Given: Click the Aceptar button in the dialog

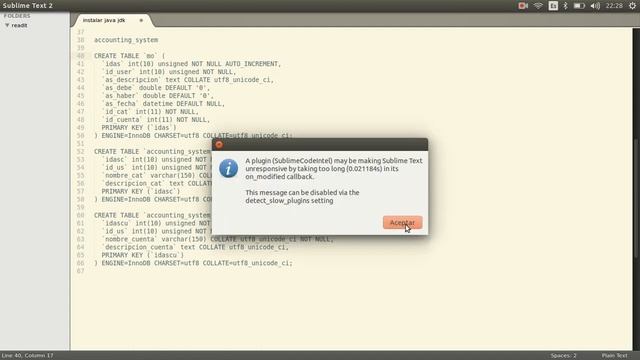Looking at the screenshot, I should [x=402, y=222].
